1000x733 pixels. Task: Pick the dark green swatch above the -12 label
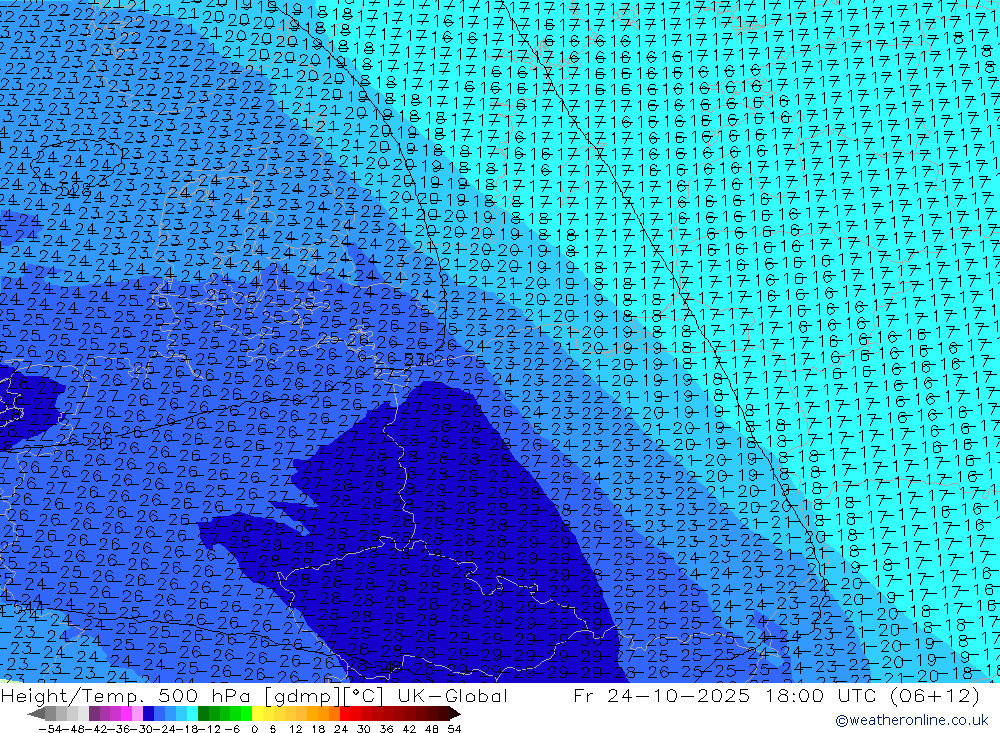pyautogui.click(x=203, y=714)
